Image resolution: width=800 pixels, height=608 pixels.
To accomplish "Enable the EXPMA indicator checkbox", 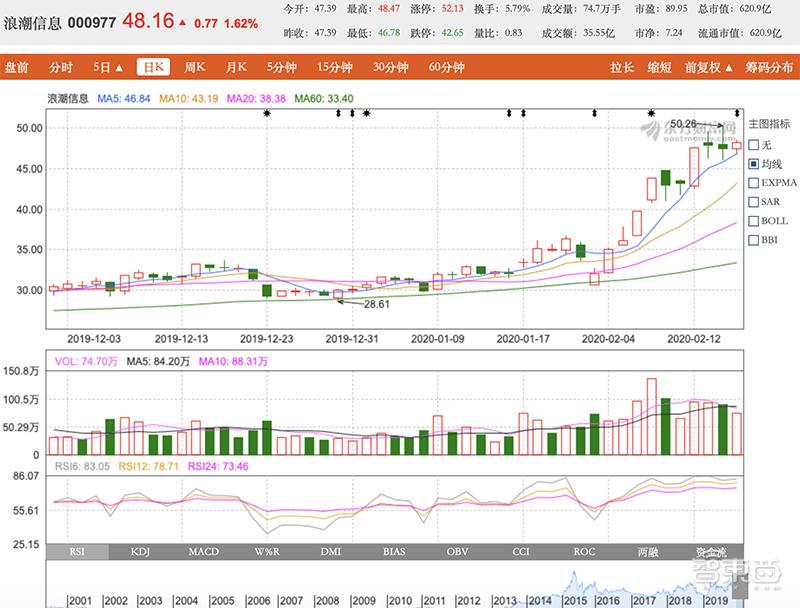I will coord(755,183).
